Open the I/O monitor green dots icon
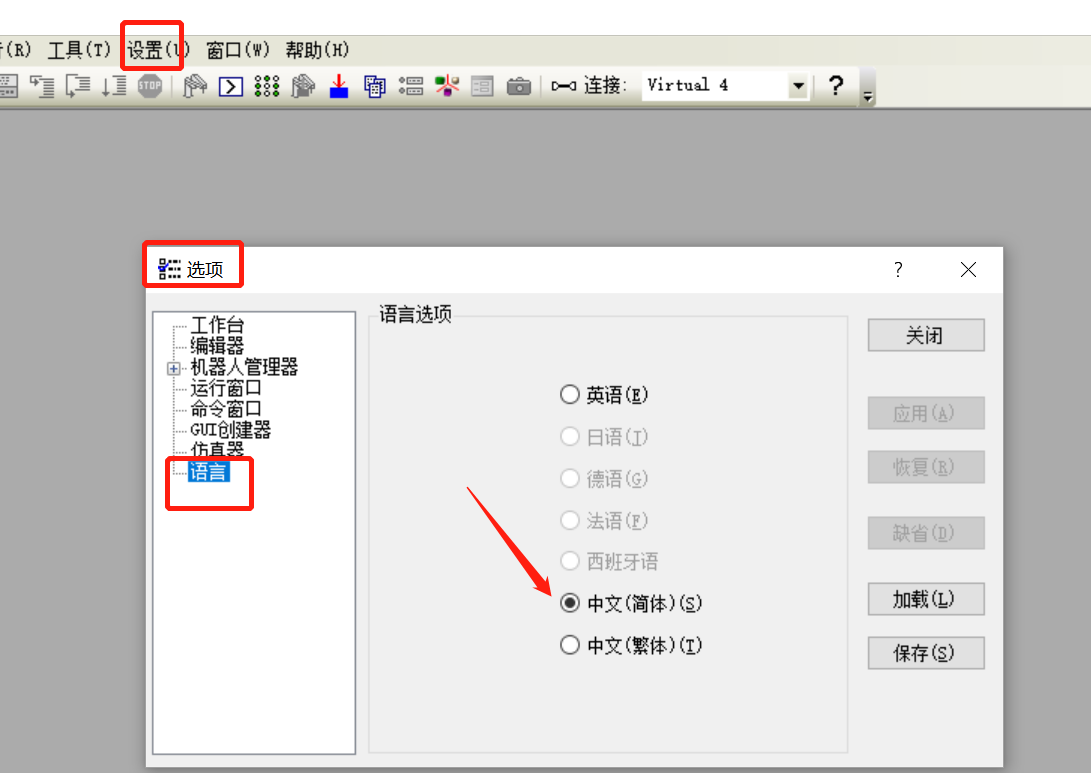This screenshot has width=1091, height=773. pyautogui.click(x=266, y=86)
